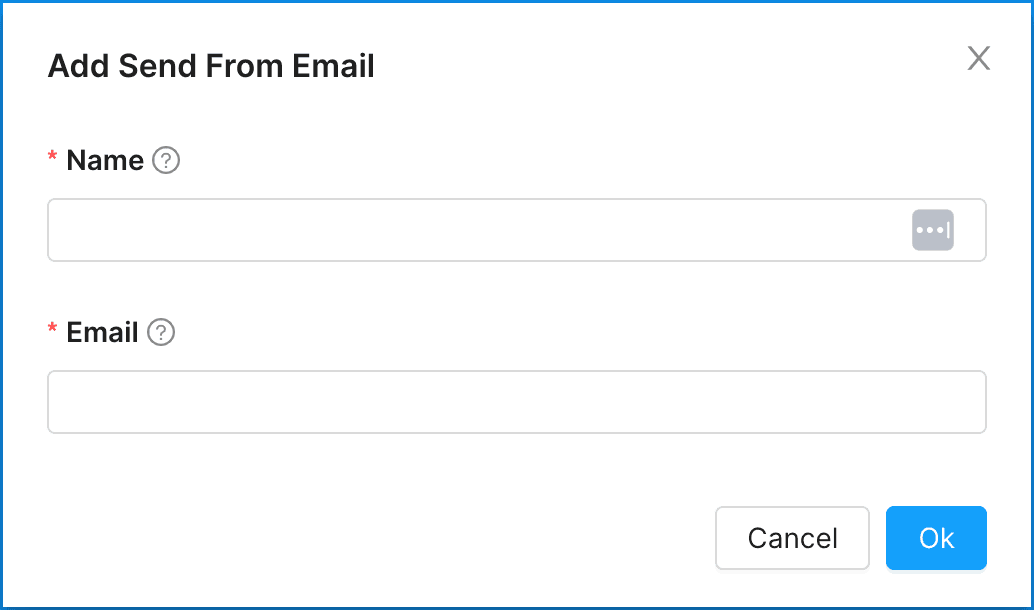Click the help icon beside Email

point(161,332)
